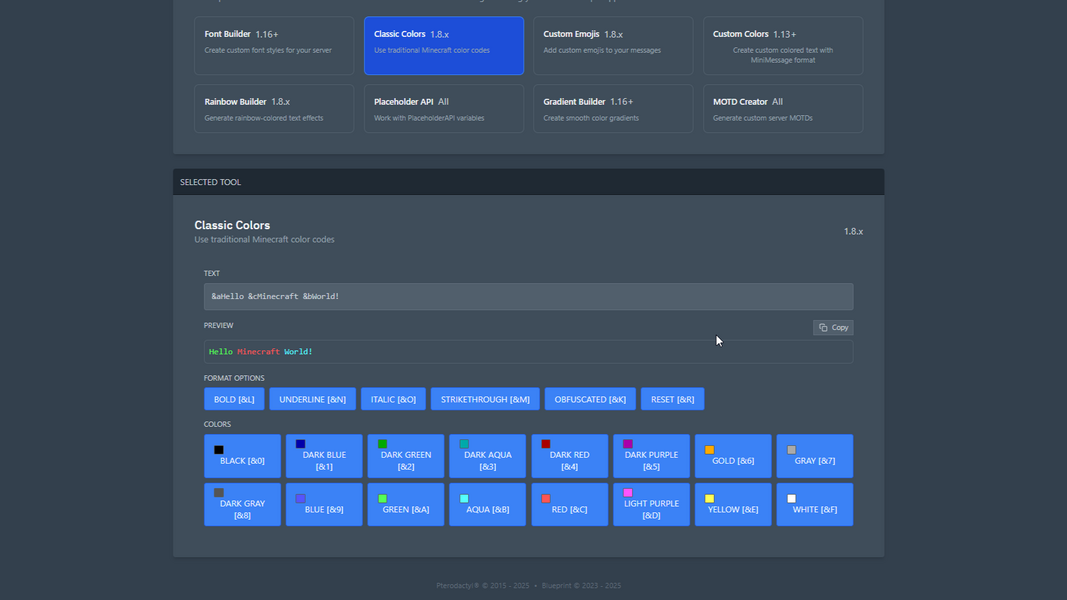Insert OBFUSCATED [&K] format code
The height and width of the screenshot is (600, 1067).
590,399
